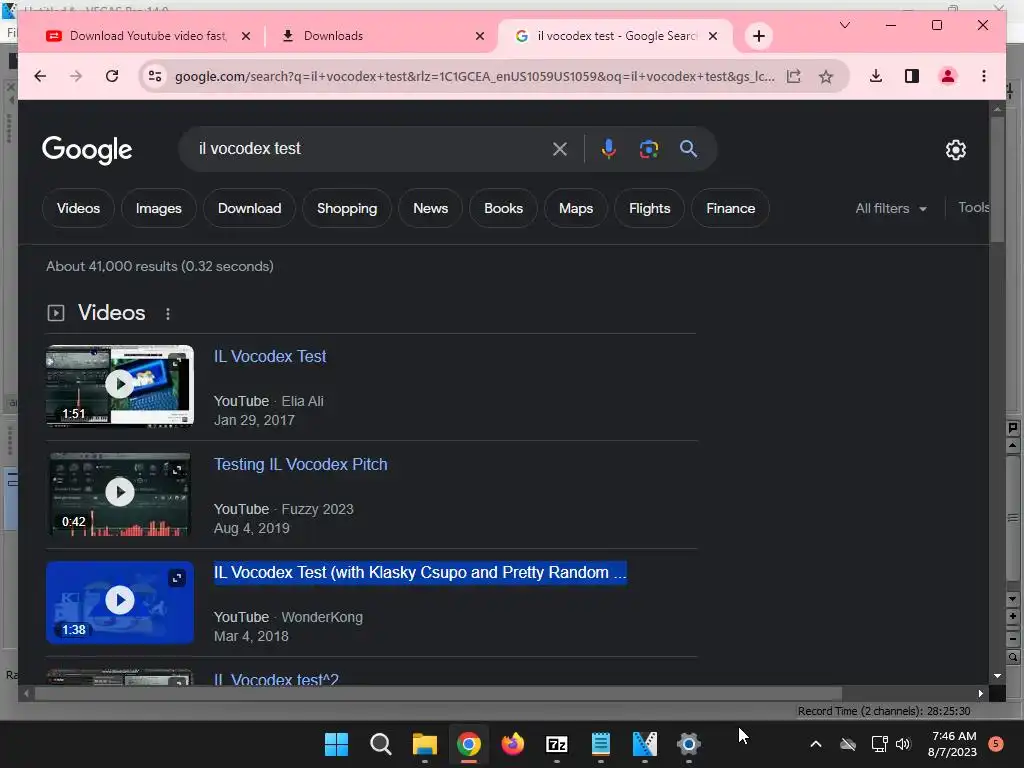Open Testing IL Vocodex Pitch link
The width and height of the screenshot is (1024, 768).
[x=300, y=464]
